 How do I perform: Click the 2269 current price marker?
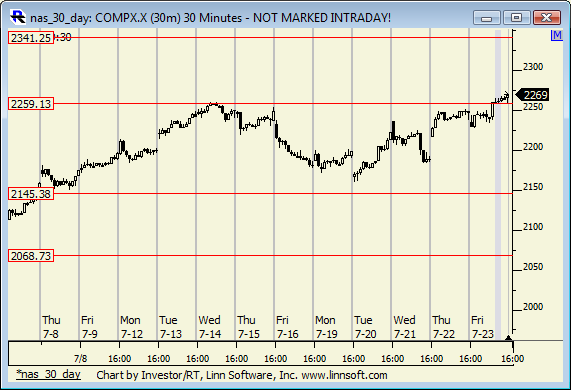(x=532, y=95)
